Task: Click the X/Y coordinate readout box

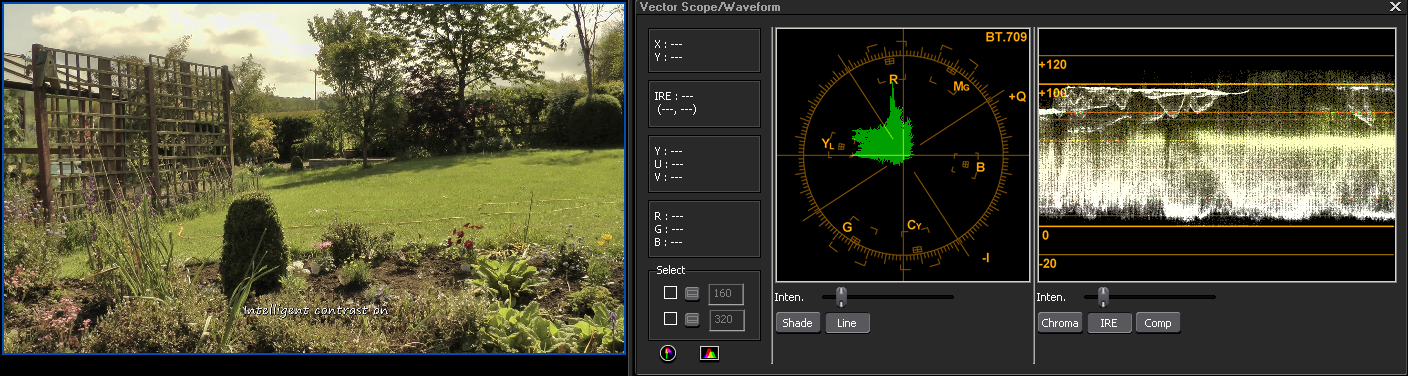Action: (x=704, y=50)
